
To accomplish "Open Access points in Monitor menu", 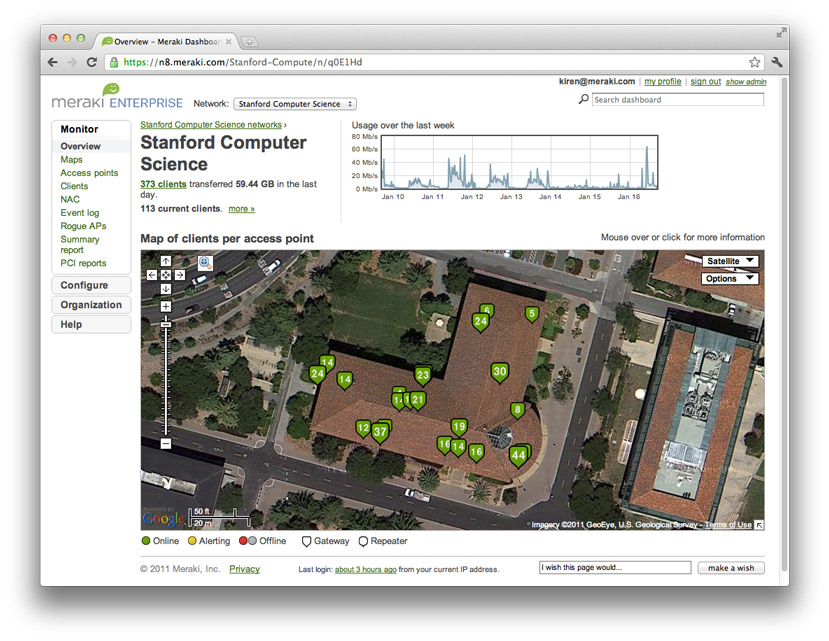I will (x=89, y=173).
